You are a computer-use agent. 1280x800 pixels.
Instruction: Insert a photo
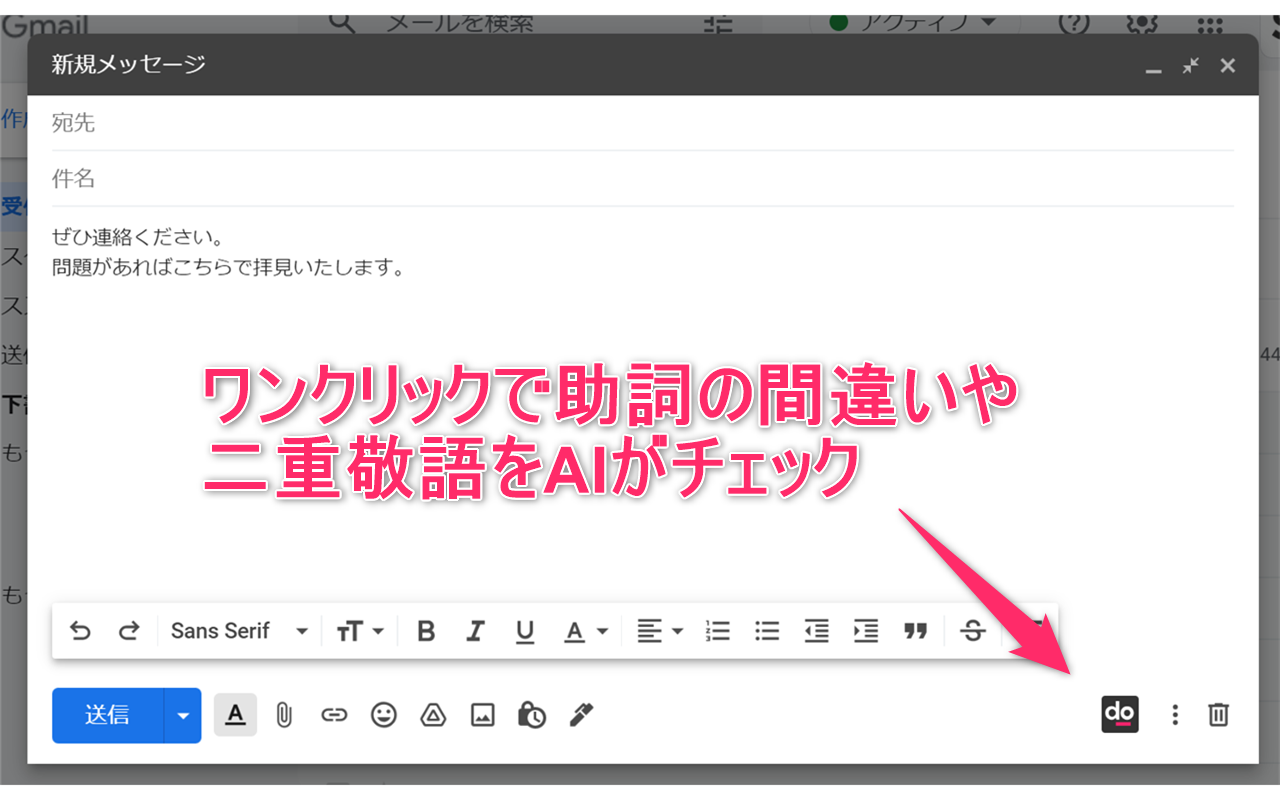(x=483, y=715)
